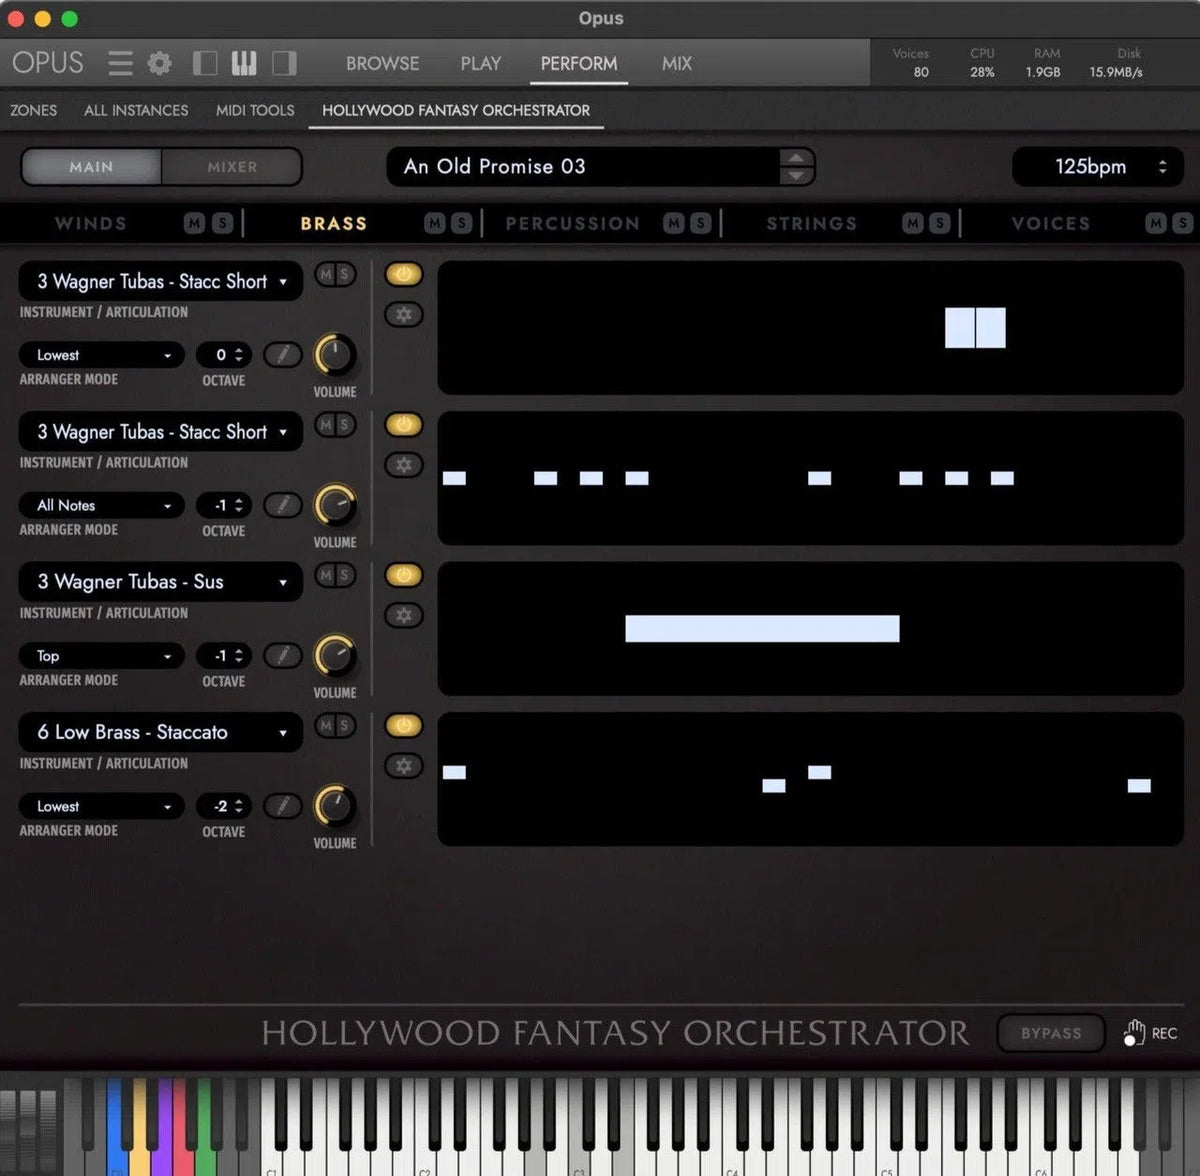Open the MIDI TOOLS tab

[x=254, y=110]
